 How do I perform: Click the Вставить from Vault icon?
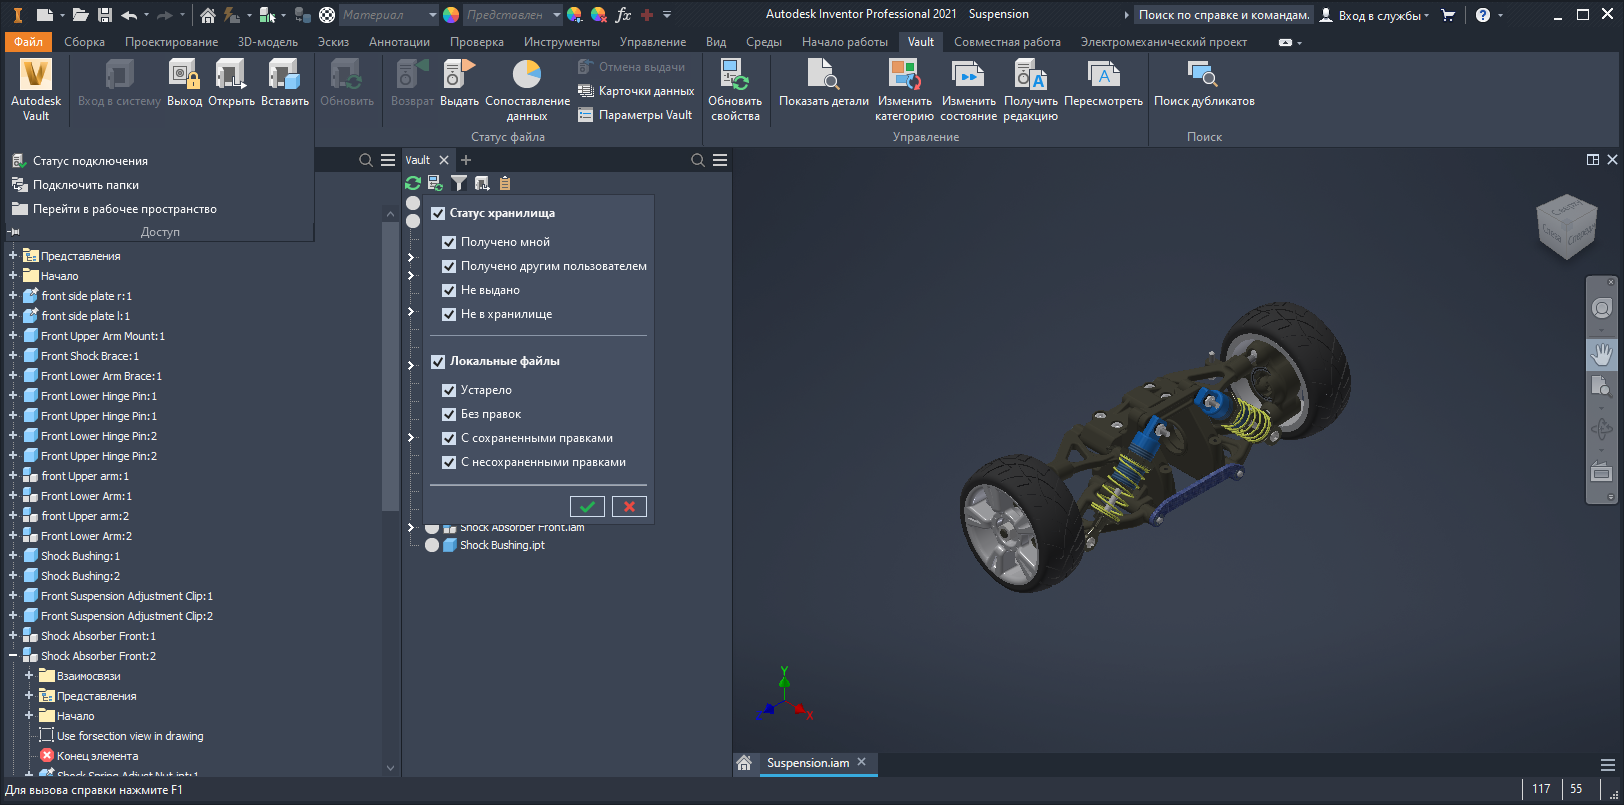(285, 82)
